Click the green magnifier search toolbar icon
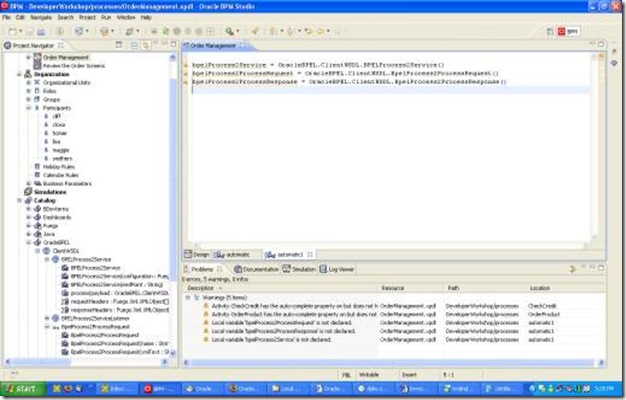 pos(230,31)
